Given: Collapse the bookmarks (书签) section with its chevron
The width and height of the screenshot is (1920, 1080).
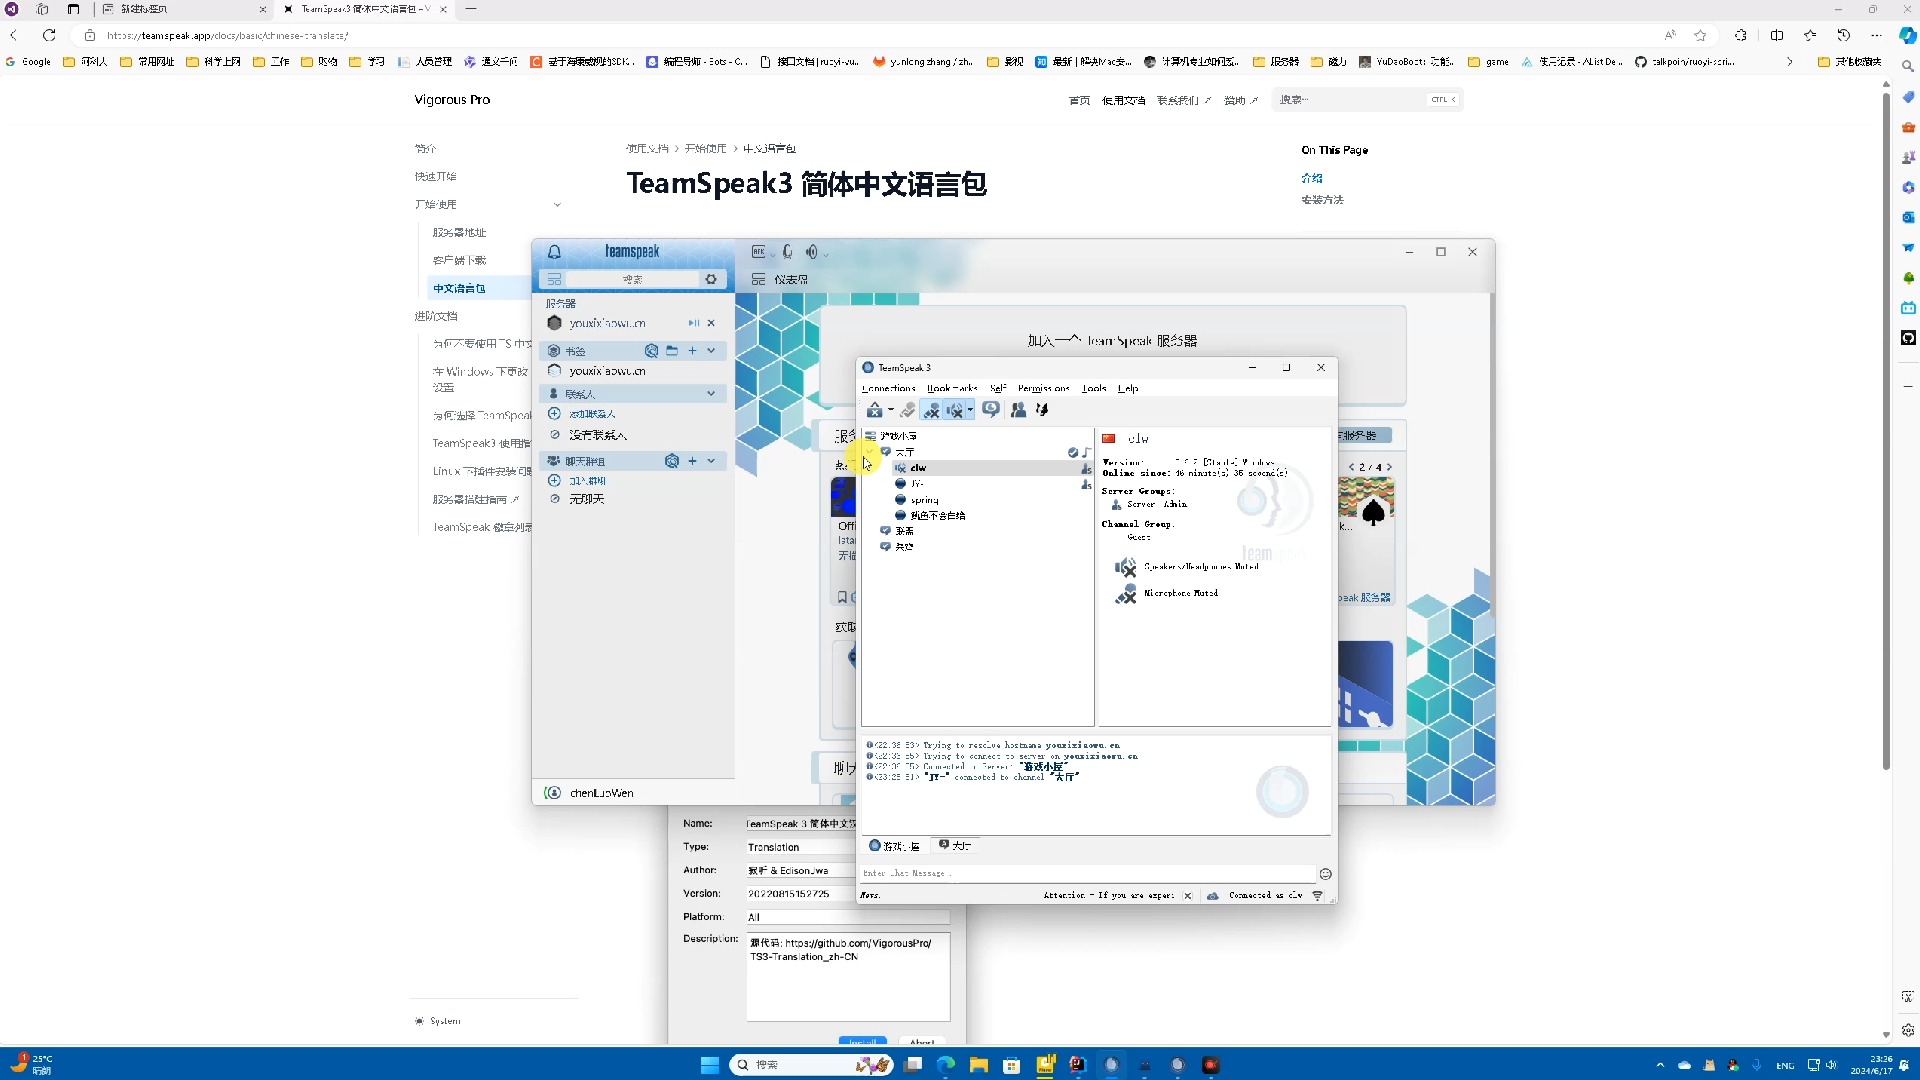Looking at the screenshot, I should click(711, 351).
